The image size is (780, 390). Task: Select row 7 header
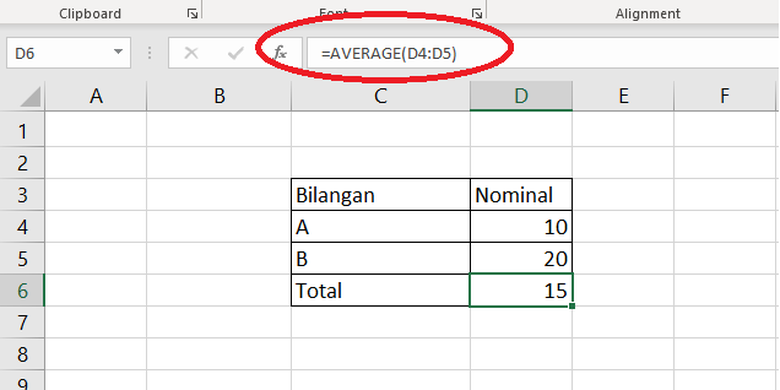[22, 322]
